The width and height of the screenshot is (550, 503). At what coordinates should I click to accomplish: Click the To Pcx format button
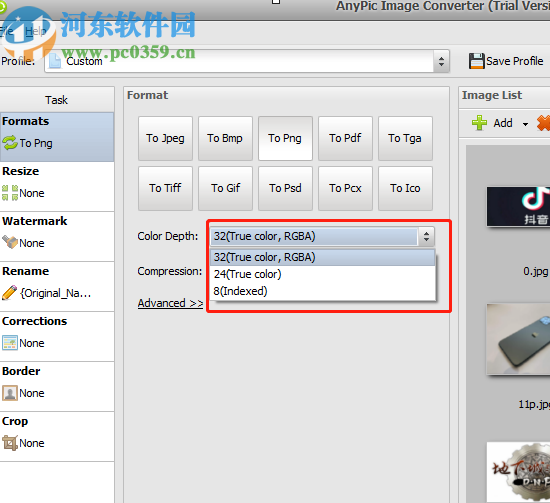coord(345,188)
